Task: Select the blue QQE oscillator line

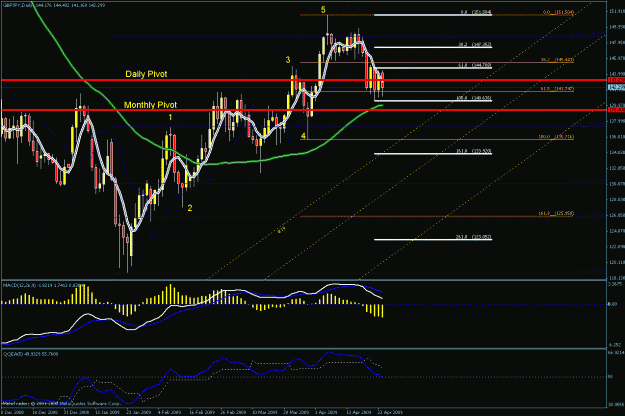Action: pos(191,375)
